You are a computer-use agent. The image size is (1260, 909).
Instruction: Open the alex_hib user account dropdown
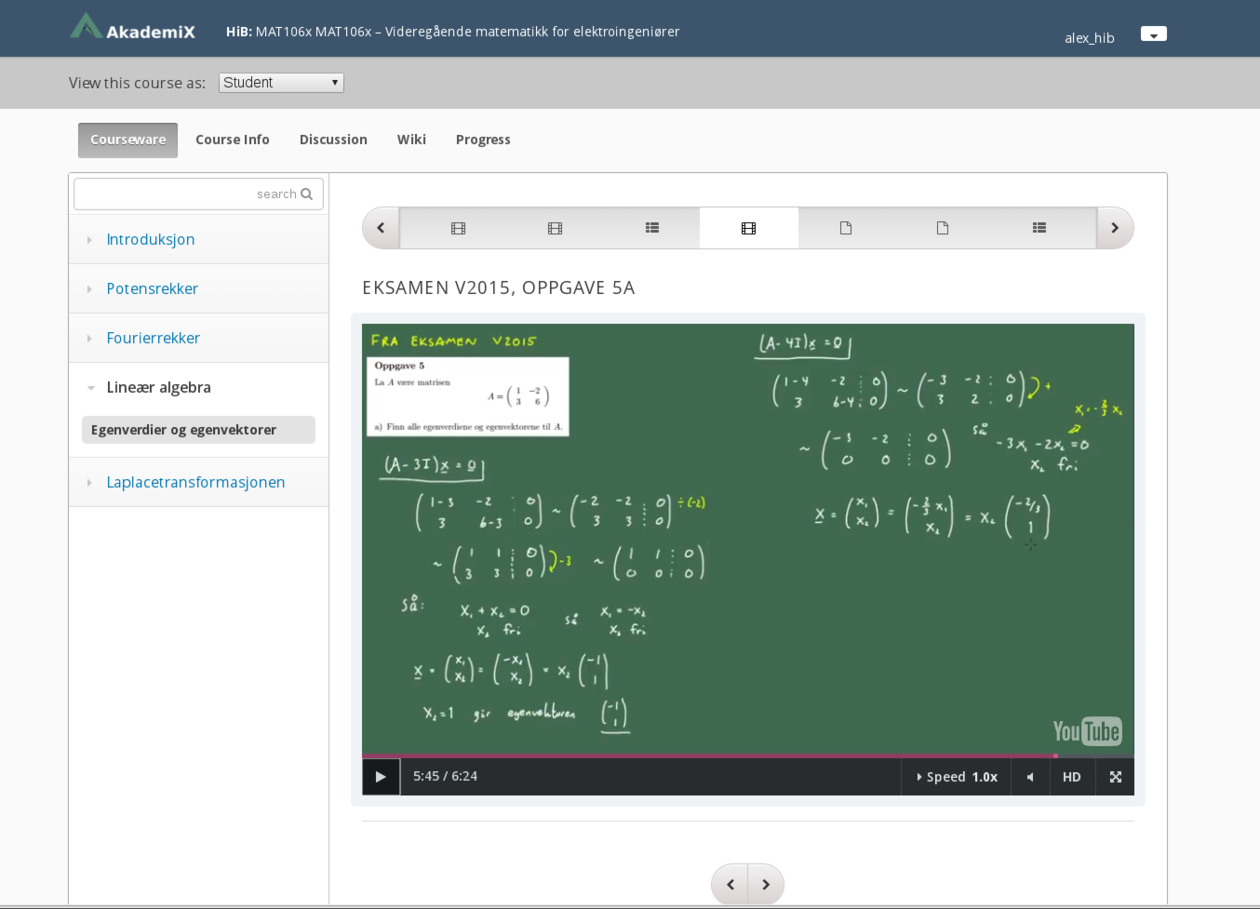tap(1153, 34)
